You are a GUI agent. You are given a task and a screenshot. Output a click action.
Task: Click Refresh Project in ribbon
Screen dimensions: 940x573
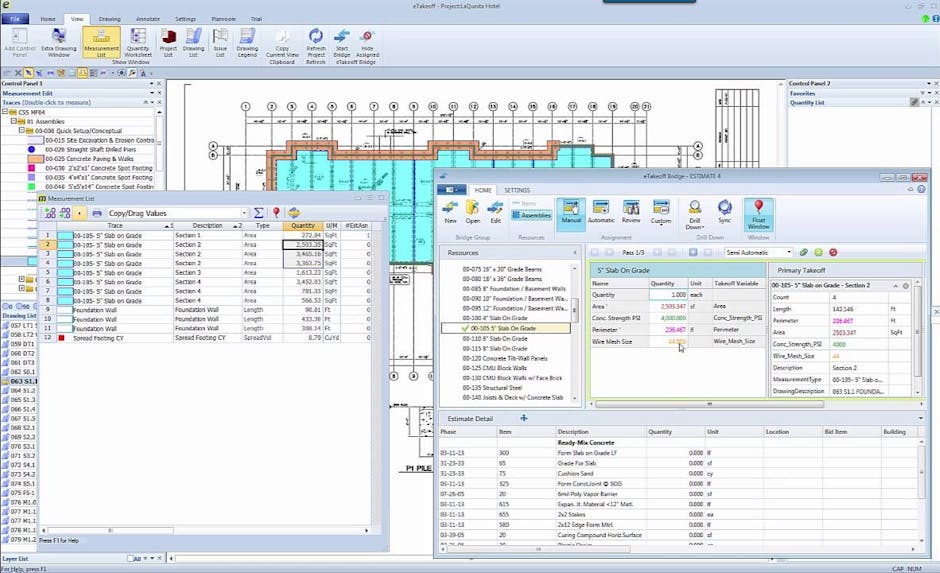316,45
